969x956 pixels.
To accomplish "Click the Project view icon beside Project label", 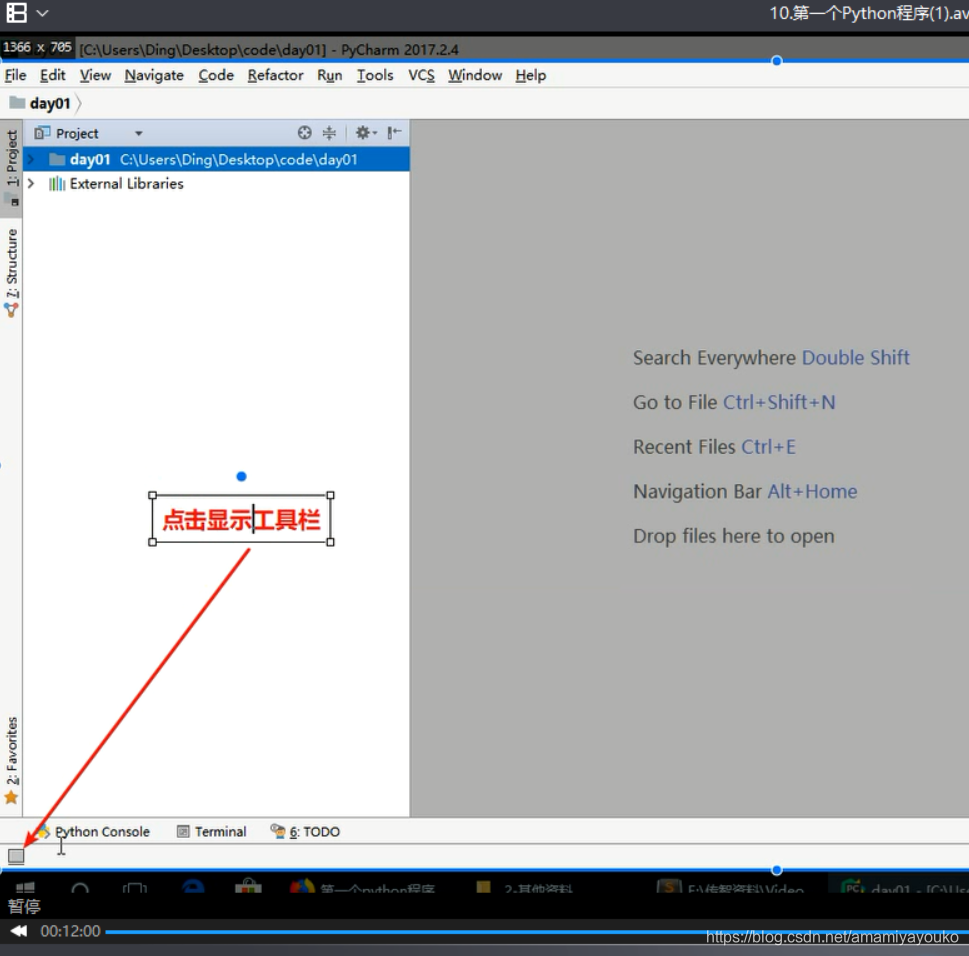I will point(42,133).
